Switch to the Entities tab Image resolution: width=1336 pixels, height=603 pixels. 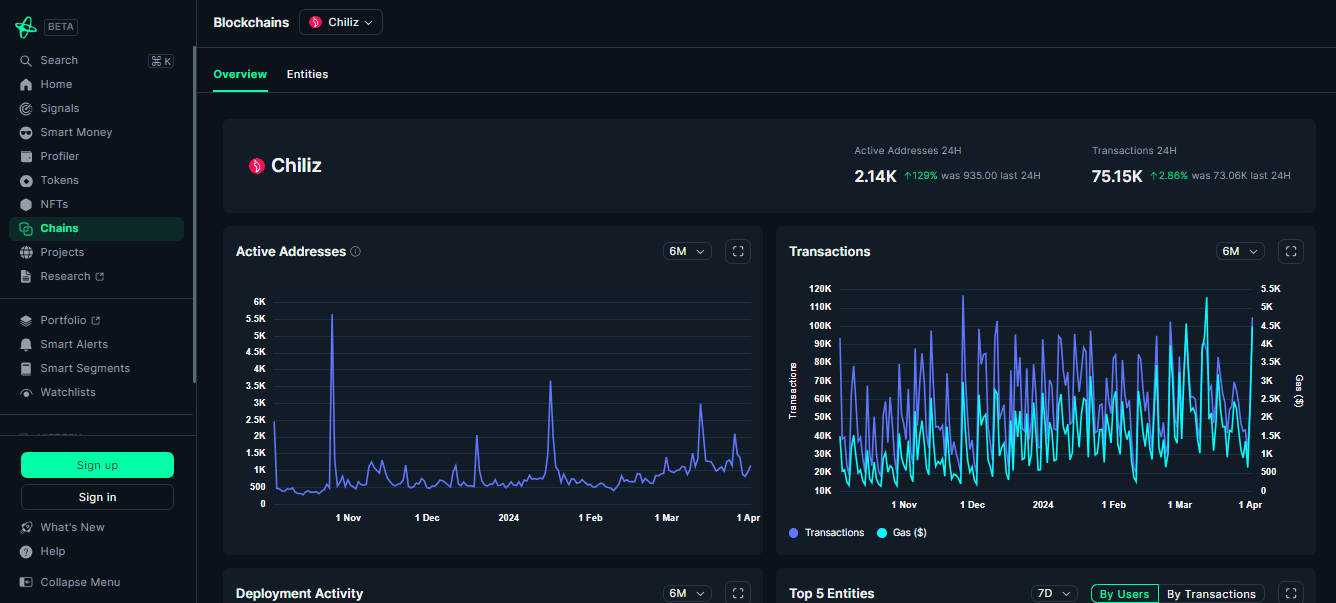(307, 75)
